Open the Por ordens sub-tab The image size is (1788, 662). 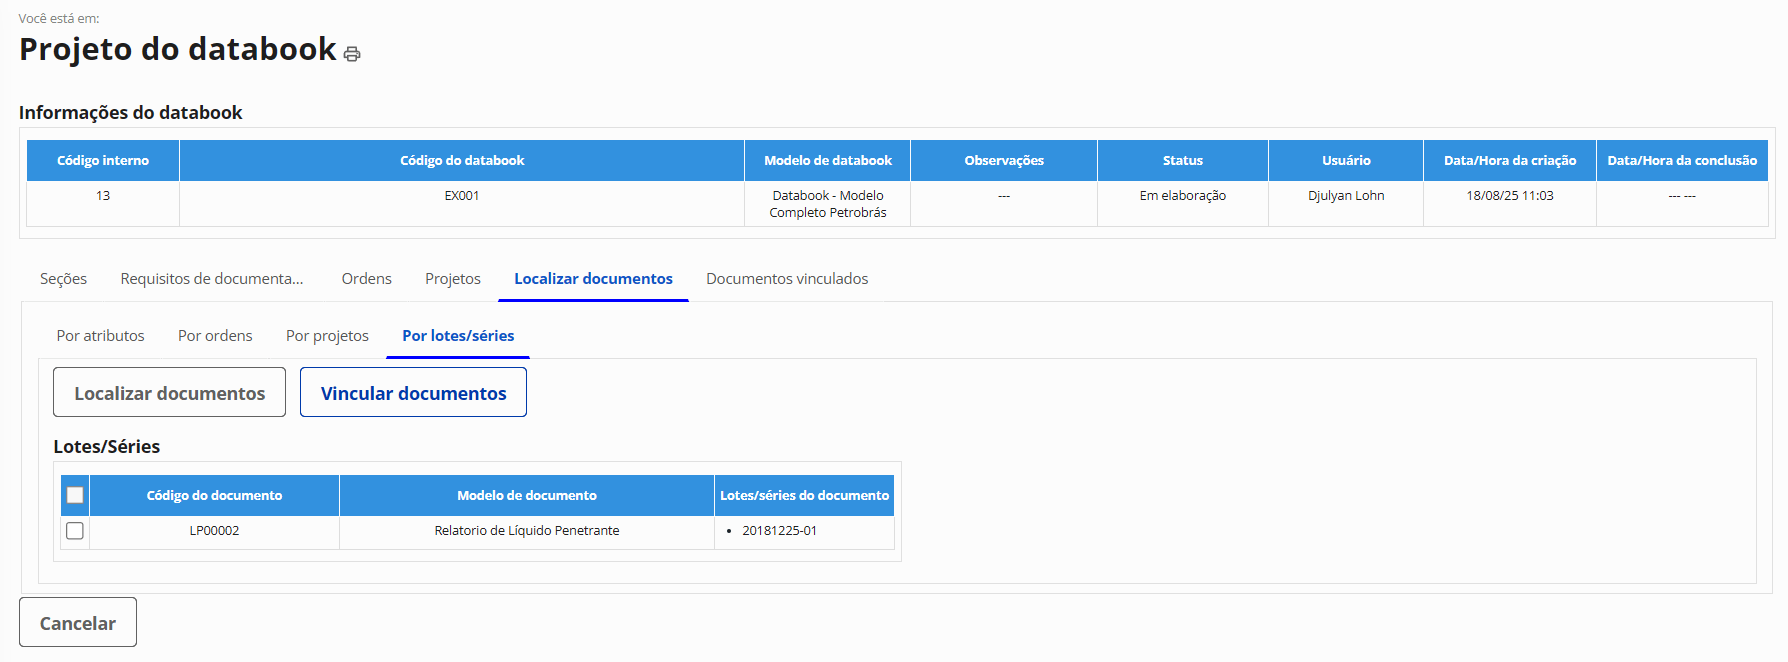pyautogui.click(x=215, y=336)
